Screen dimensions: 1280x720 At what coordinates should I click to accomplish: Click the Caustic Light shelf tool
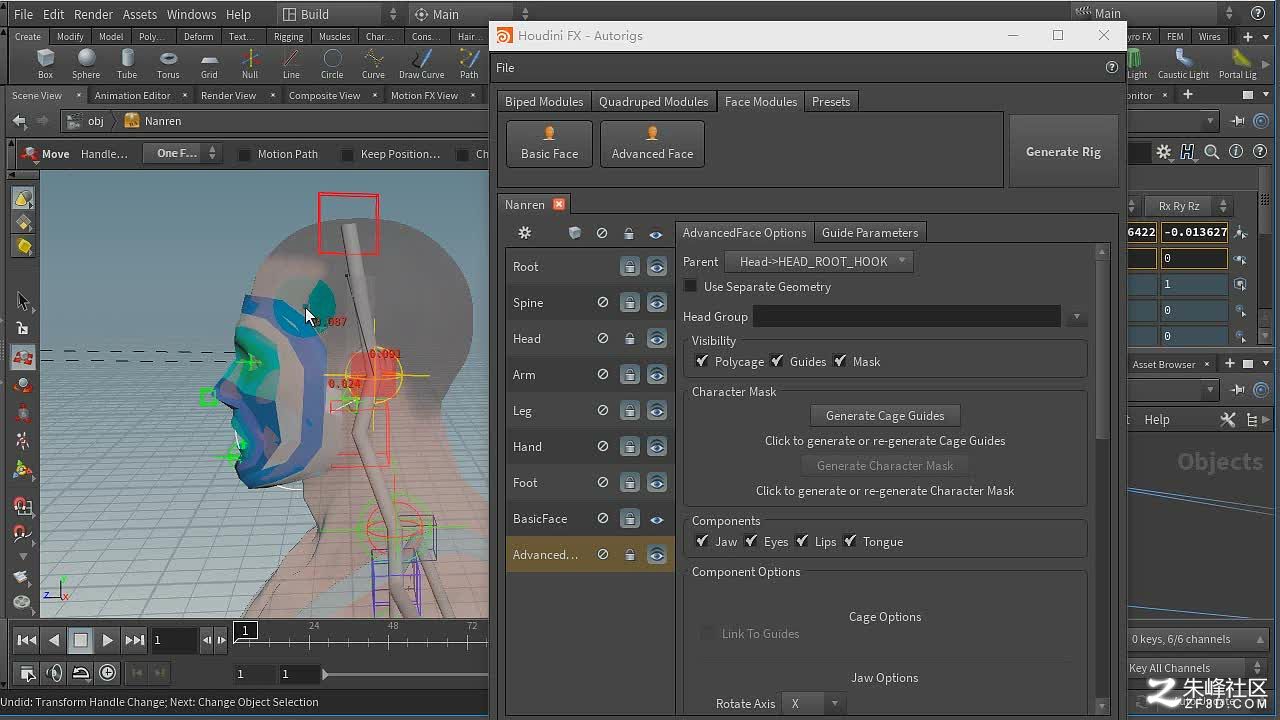click(1183, 64)
